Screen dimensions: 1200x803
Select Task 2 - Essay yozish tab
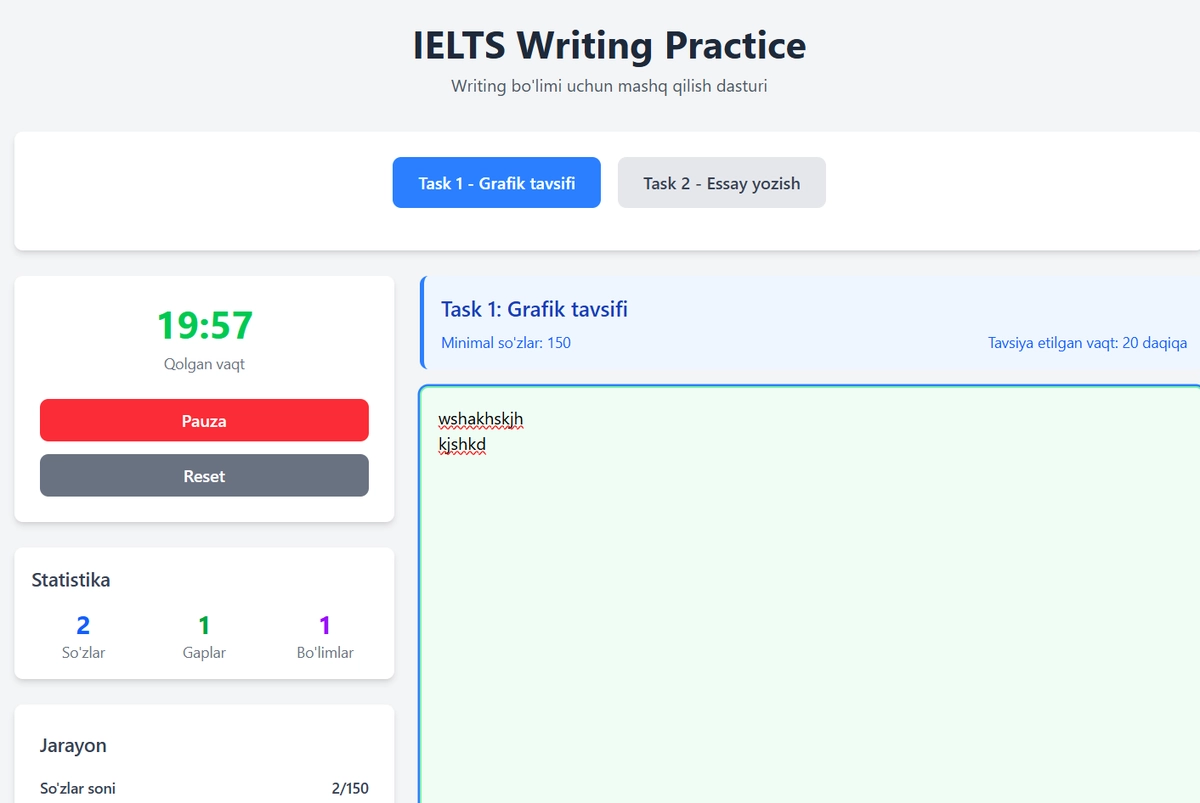point(722,183)
